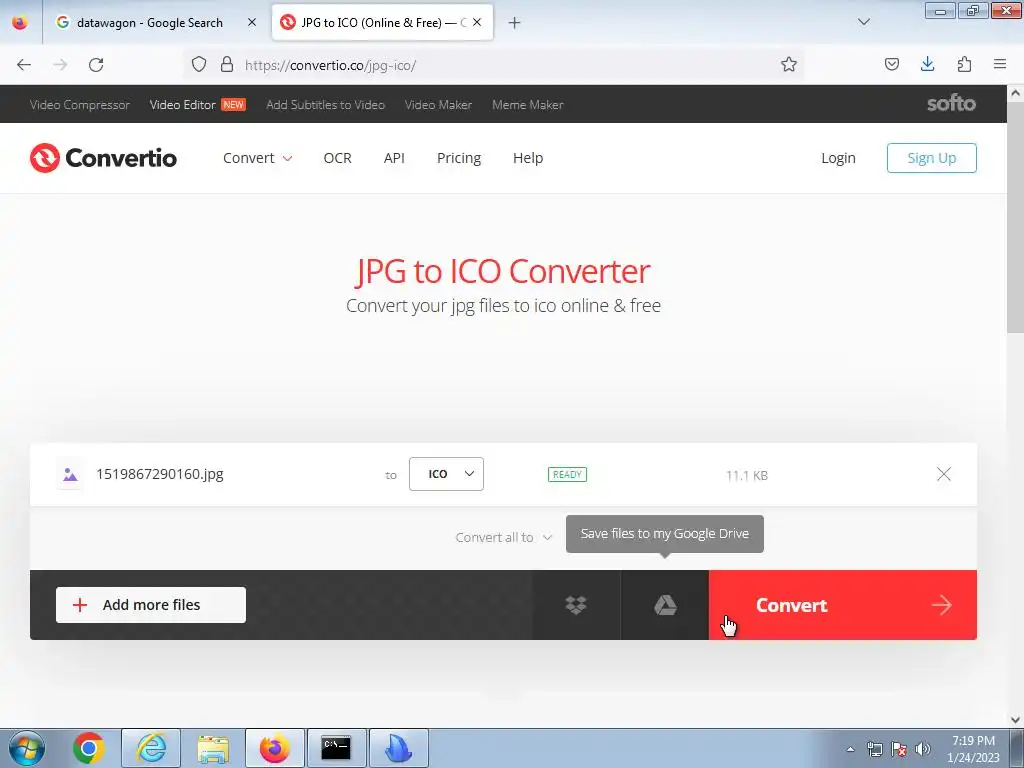
Task: Launch Internet Explorer from the taskbar
Action: 151,748
